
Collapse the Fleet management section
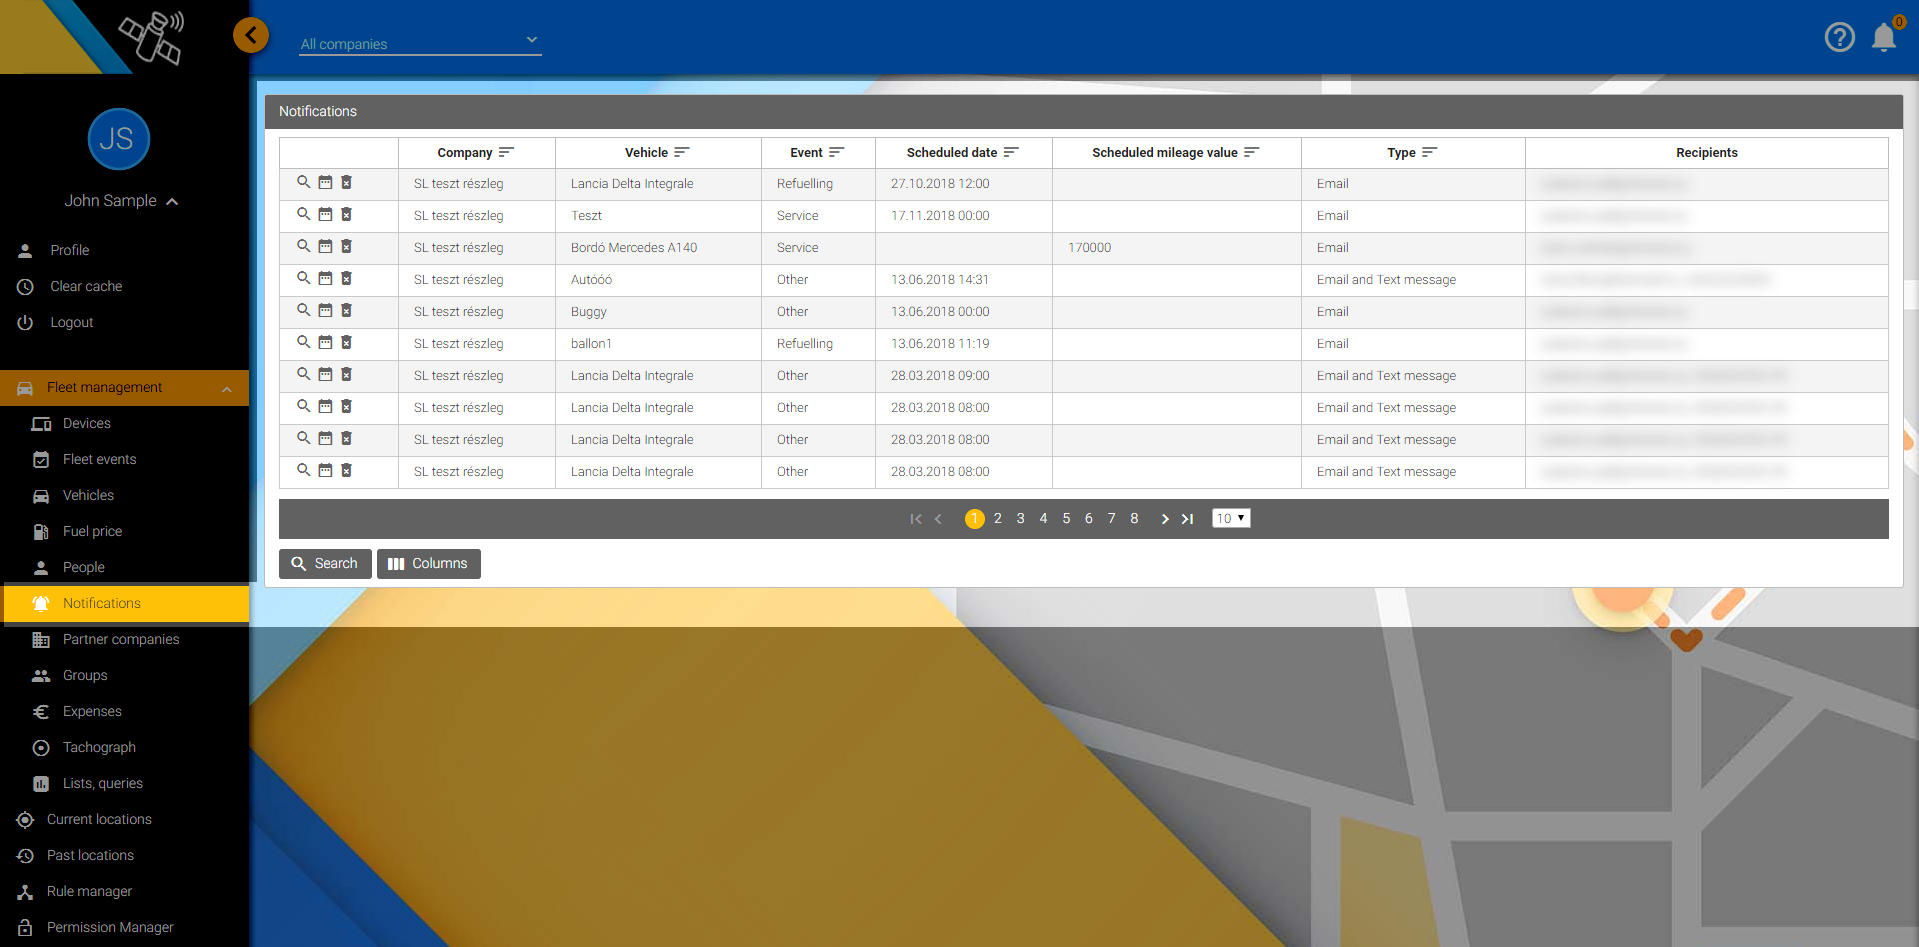click(227, 388)
